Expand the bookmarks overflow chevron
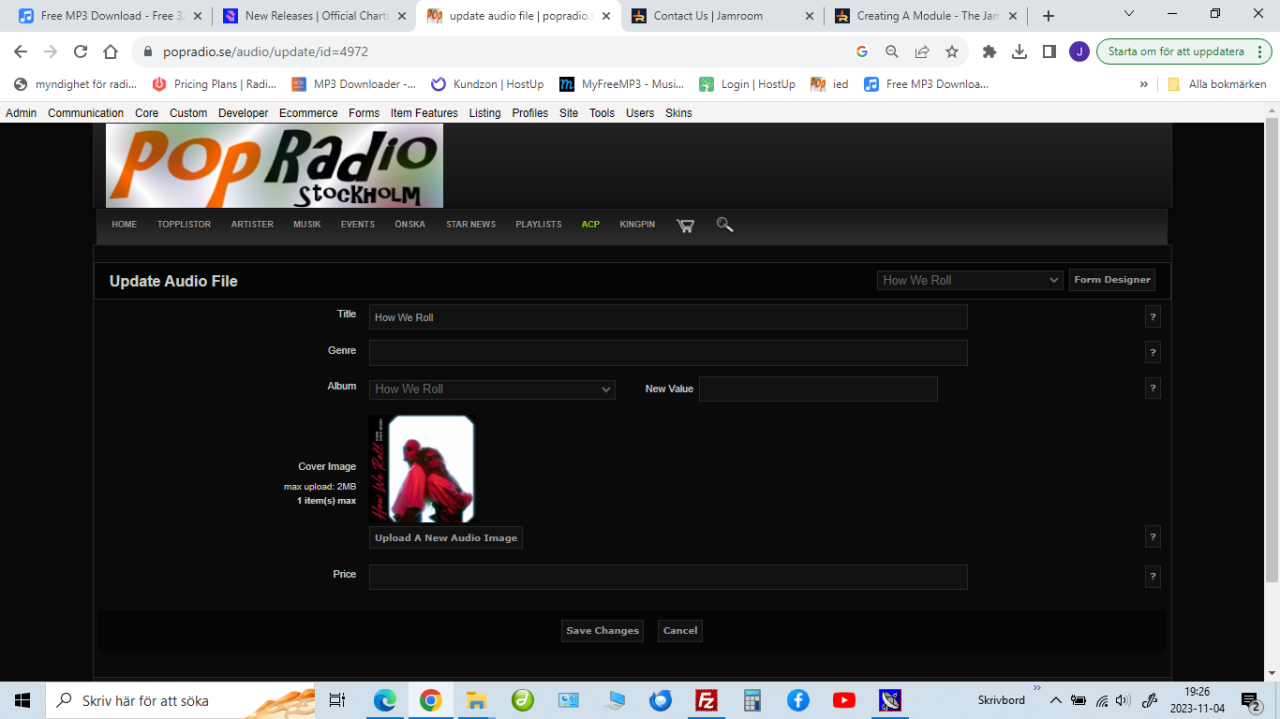Screen dimensions: 1280x719 [x=1143, y=84]
